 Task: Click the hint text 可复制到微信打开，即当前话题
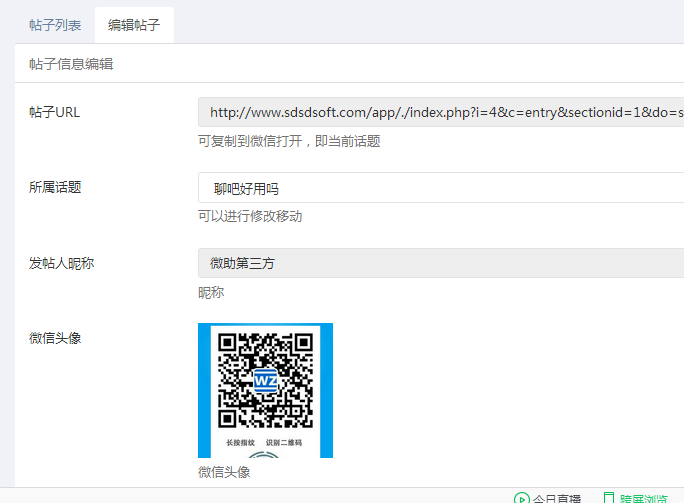(289, 141)
